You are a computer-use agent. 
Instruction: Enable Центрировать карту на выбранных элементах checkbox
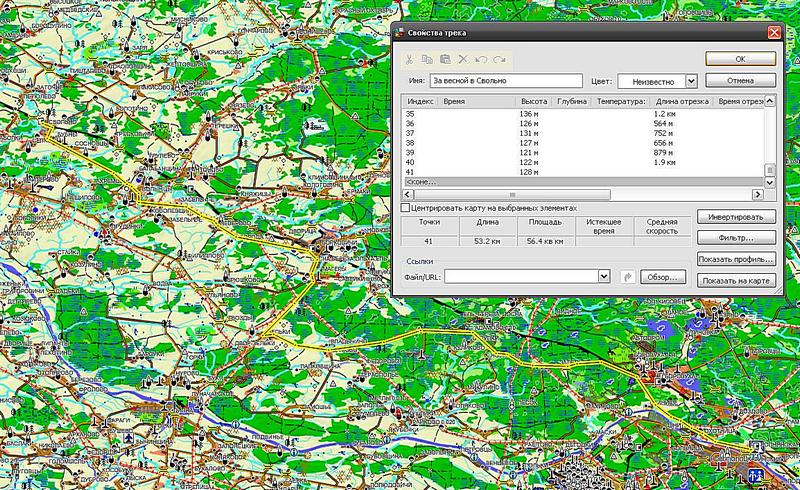(406, 208)
